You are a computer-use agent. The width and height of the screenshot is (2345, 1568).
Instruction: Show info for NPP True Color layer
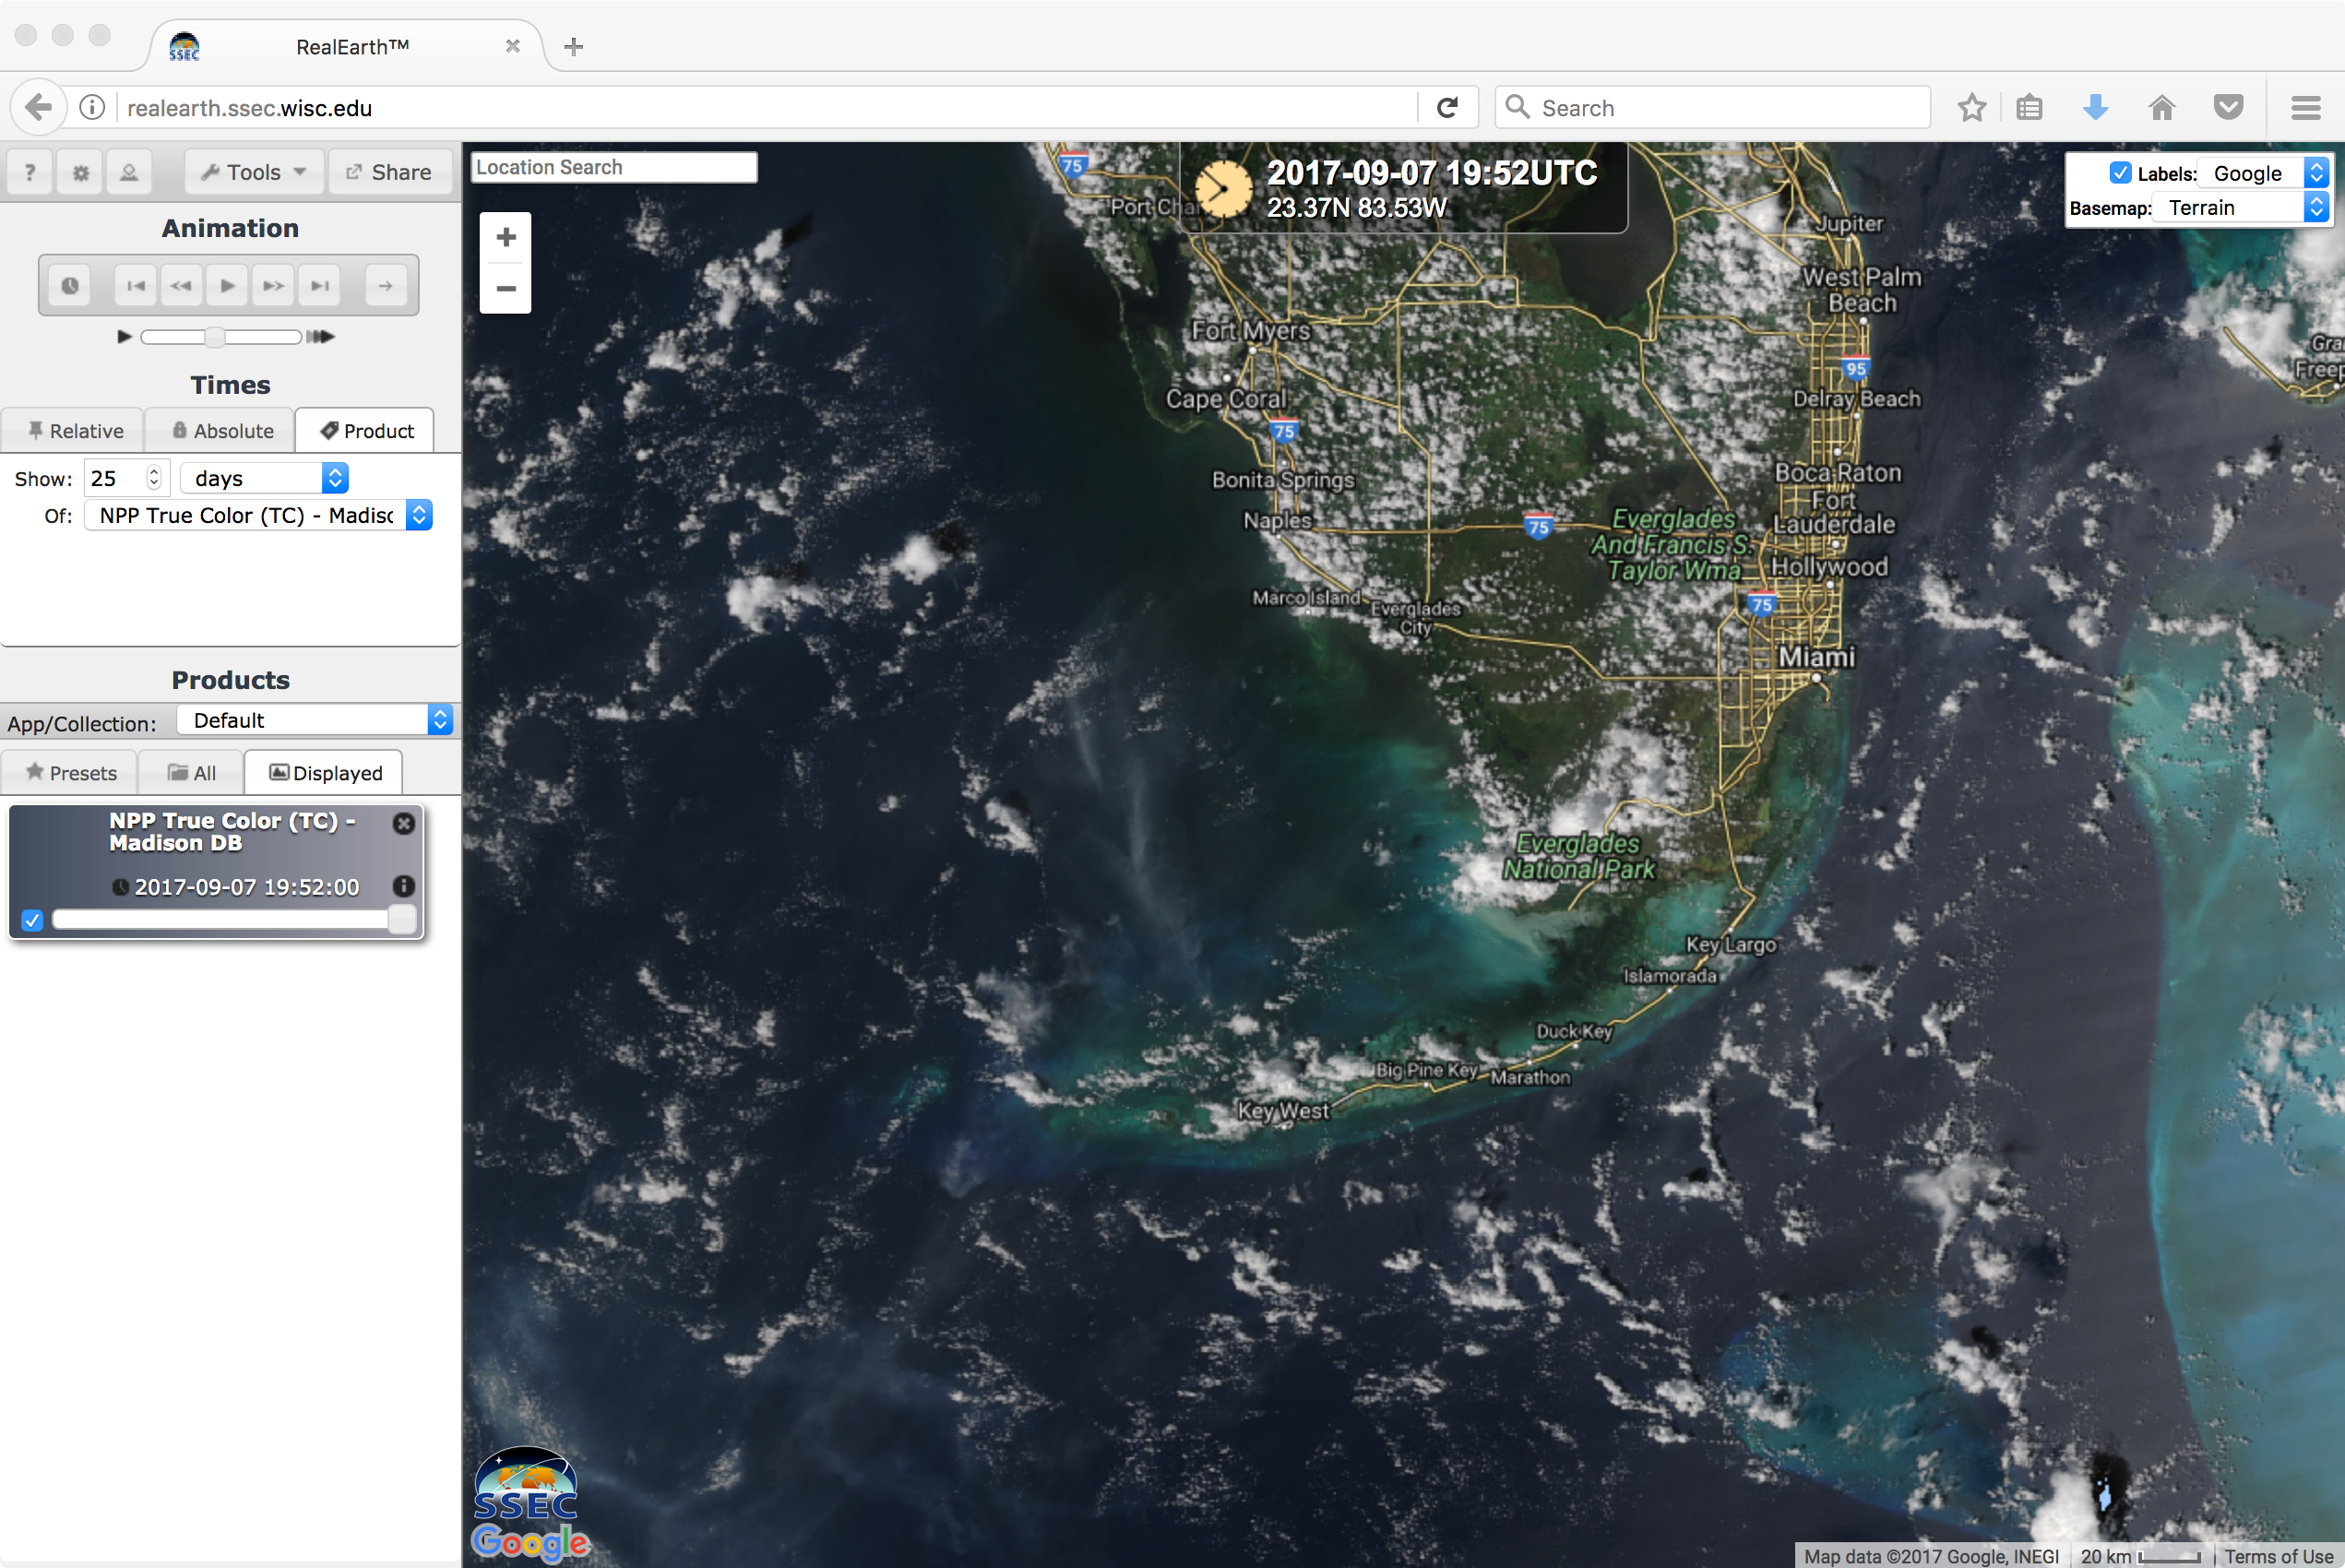tap(404, 886)
